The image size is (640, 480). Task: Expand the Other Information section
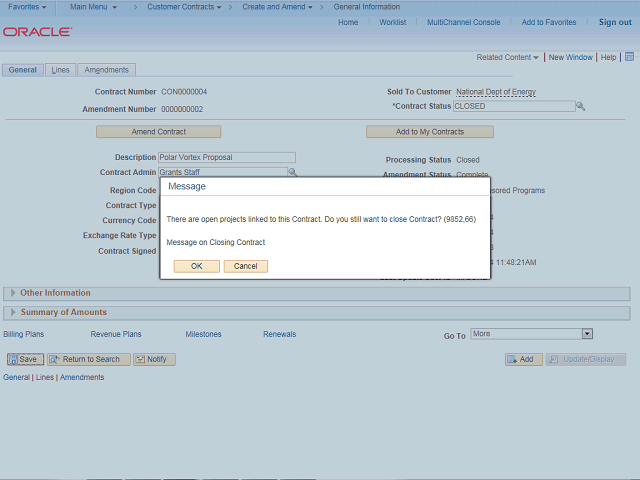tap(13, 293)
